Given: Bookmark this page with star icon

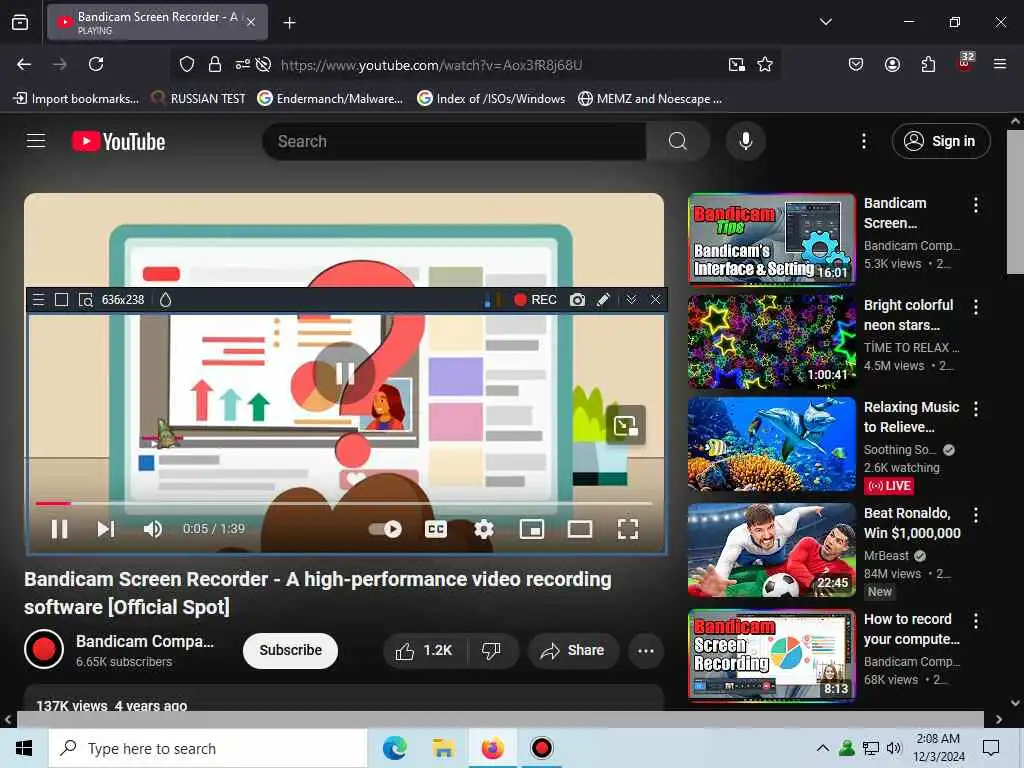Looking at the screenshot, I should (765, 64).
